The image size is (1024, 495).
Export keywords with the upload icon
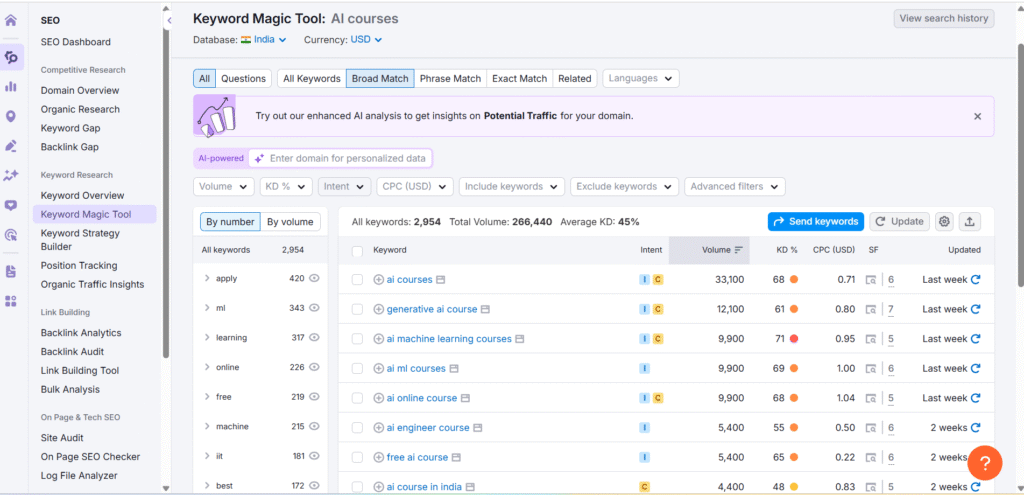tap(969, 221)
